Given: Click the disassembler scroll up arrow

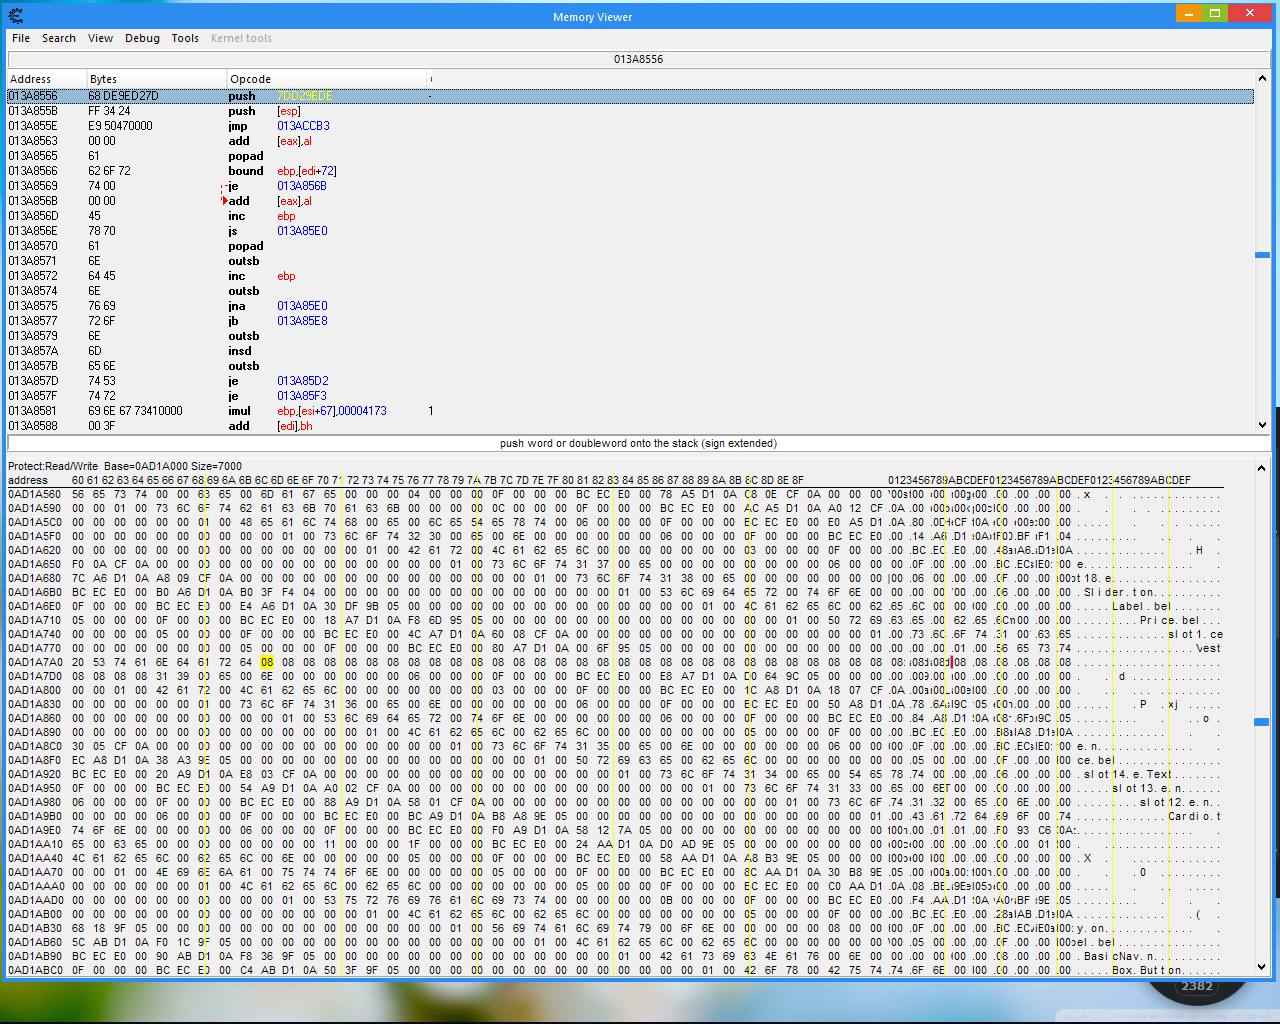Looking at the screenshot, I should pyautogui.click(x=1262, y=78).
